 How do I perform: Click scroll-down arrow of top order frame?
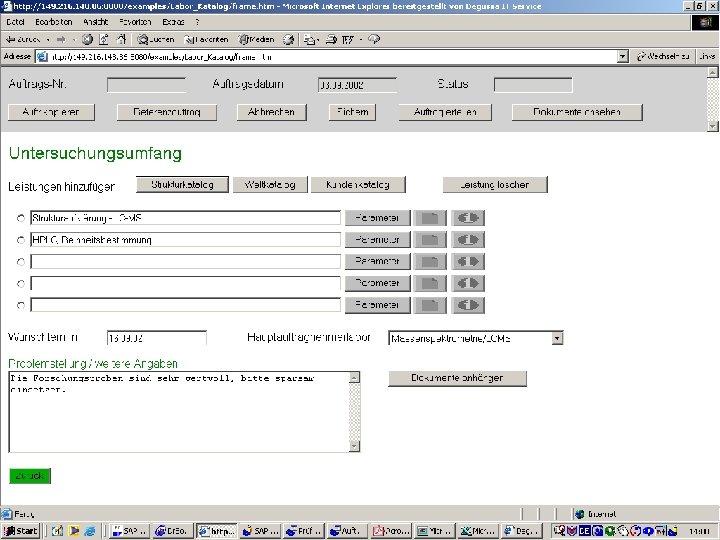point(712,125)
